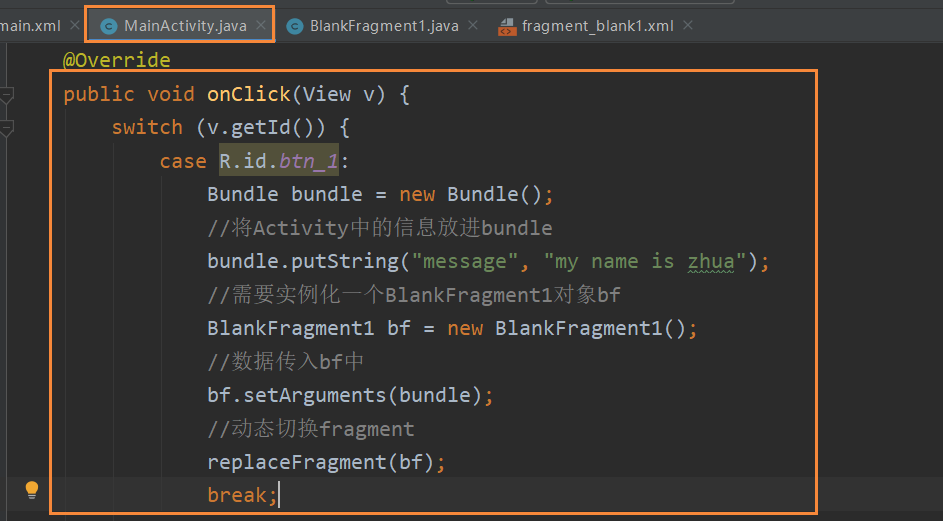This screenshot has width=943, height=521.
Task: Open the yellow light bulb quick-fix icon
Action: pos(32,490)
